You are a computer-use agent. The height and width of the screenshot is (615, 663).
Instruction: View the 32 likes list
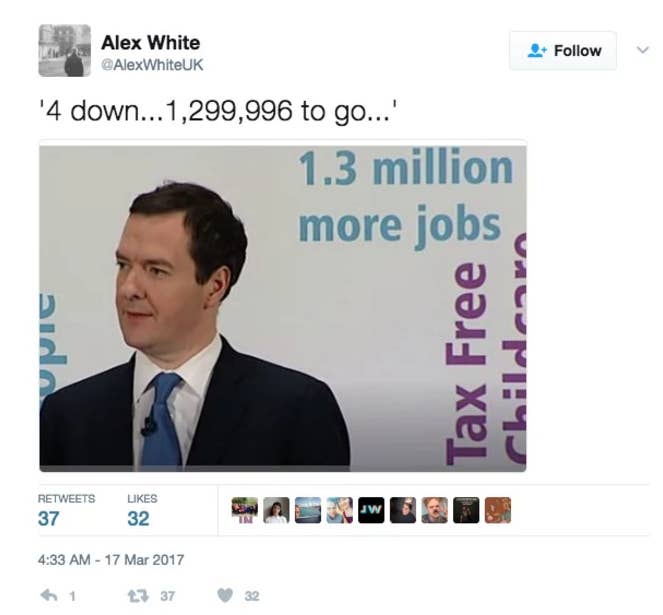point(142,510)
